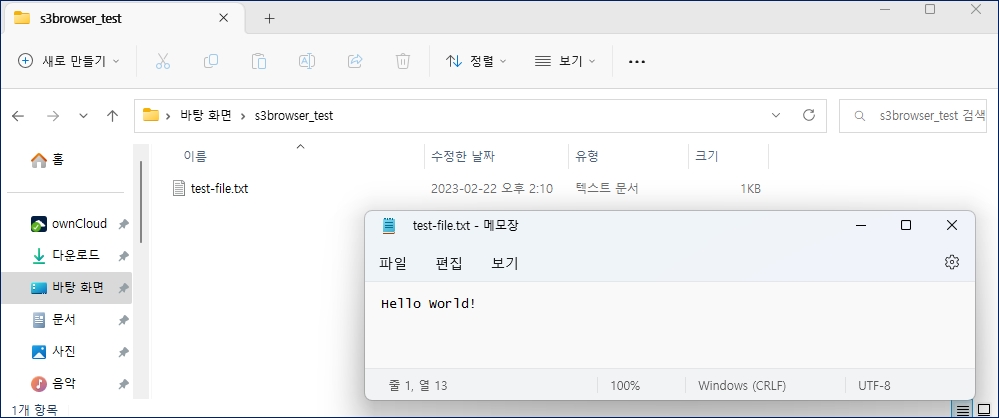Open Notepad 파일 menu
The width and height of the screenshot is (999, 418).
click(393, 263)
